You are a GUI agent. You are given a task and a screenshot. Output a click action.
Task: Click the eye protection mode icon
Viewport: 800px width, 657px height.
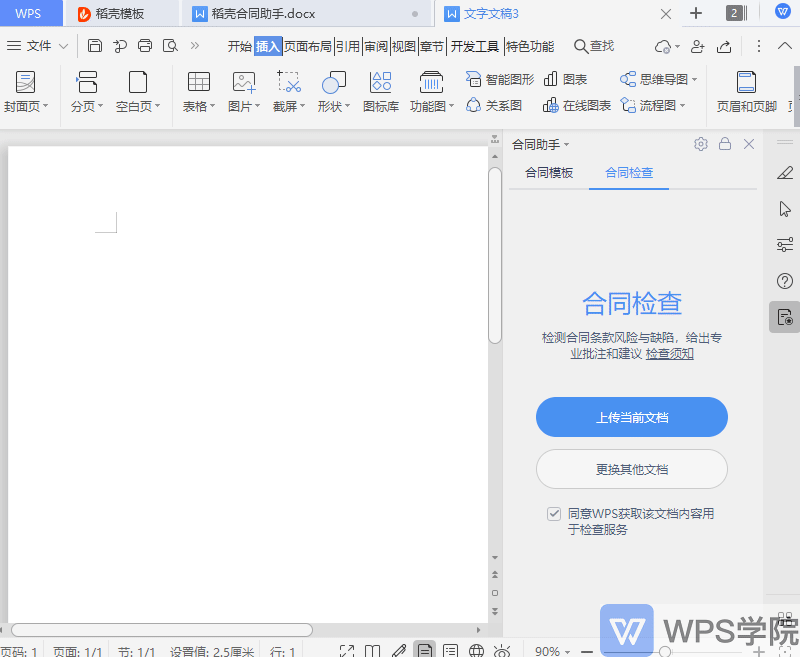point(502,651)
